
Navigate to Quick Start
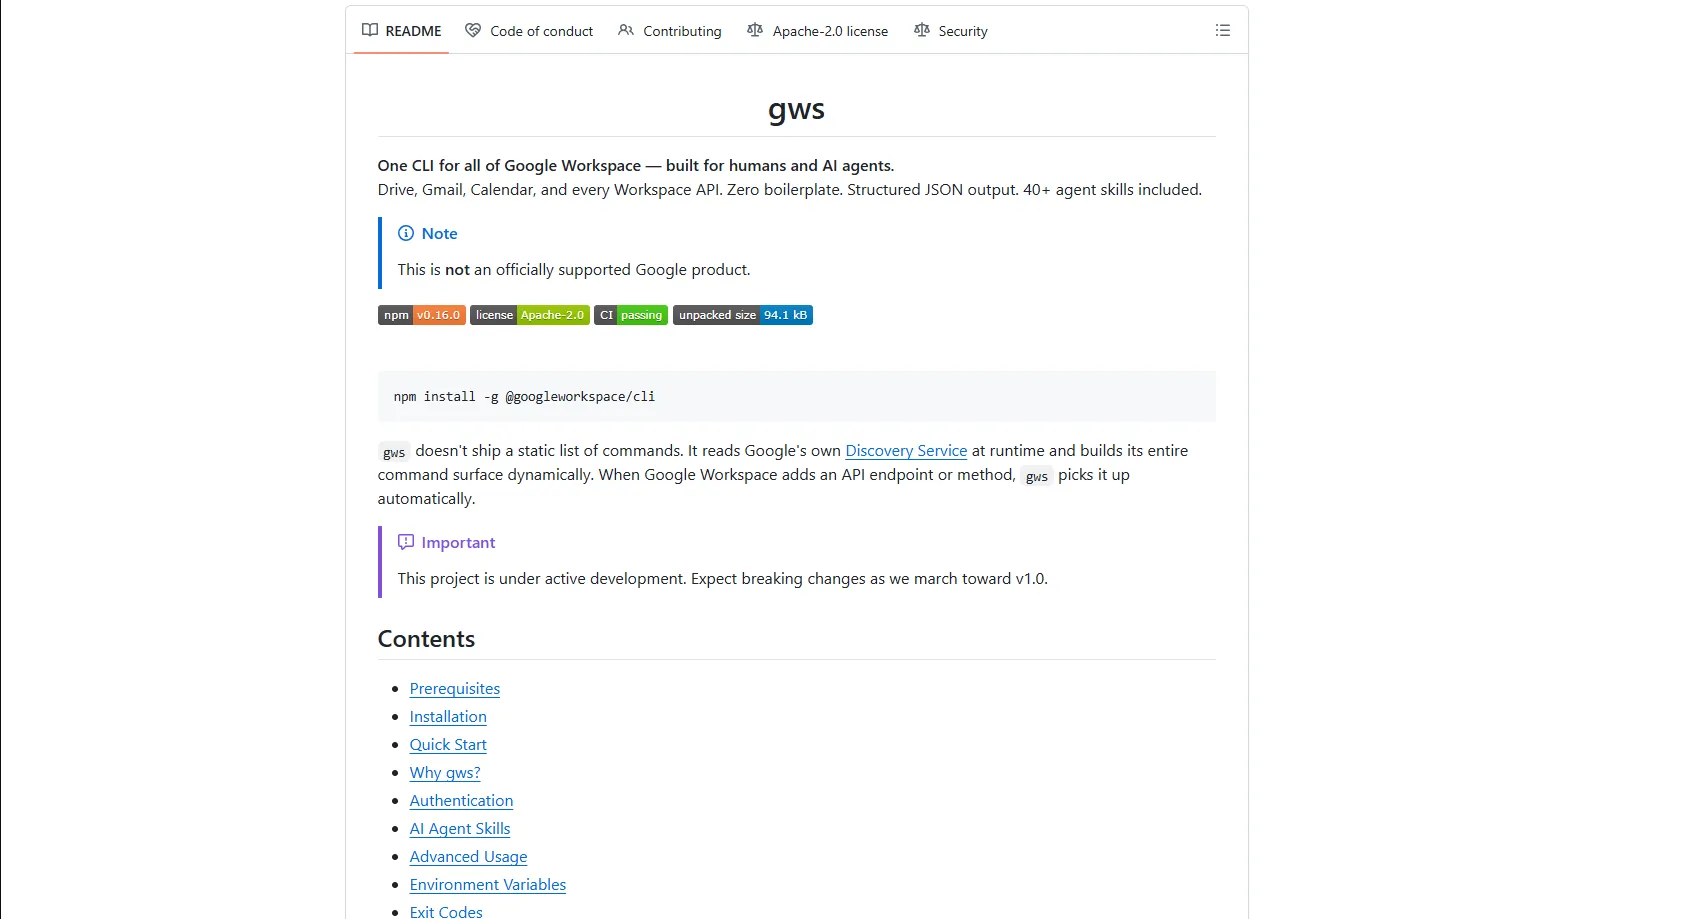pos(448,745)
